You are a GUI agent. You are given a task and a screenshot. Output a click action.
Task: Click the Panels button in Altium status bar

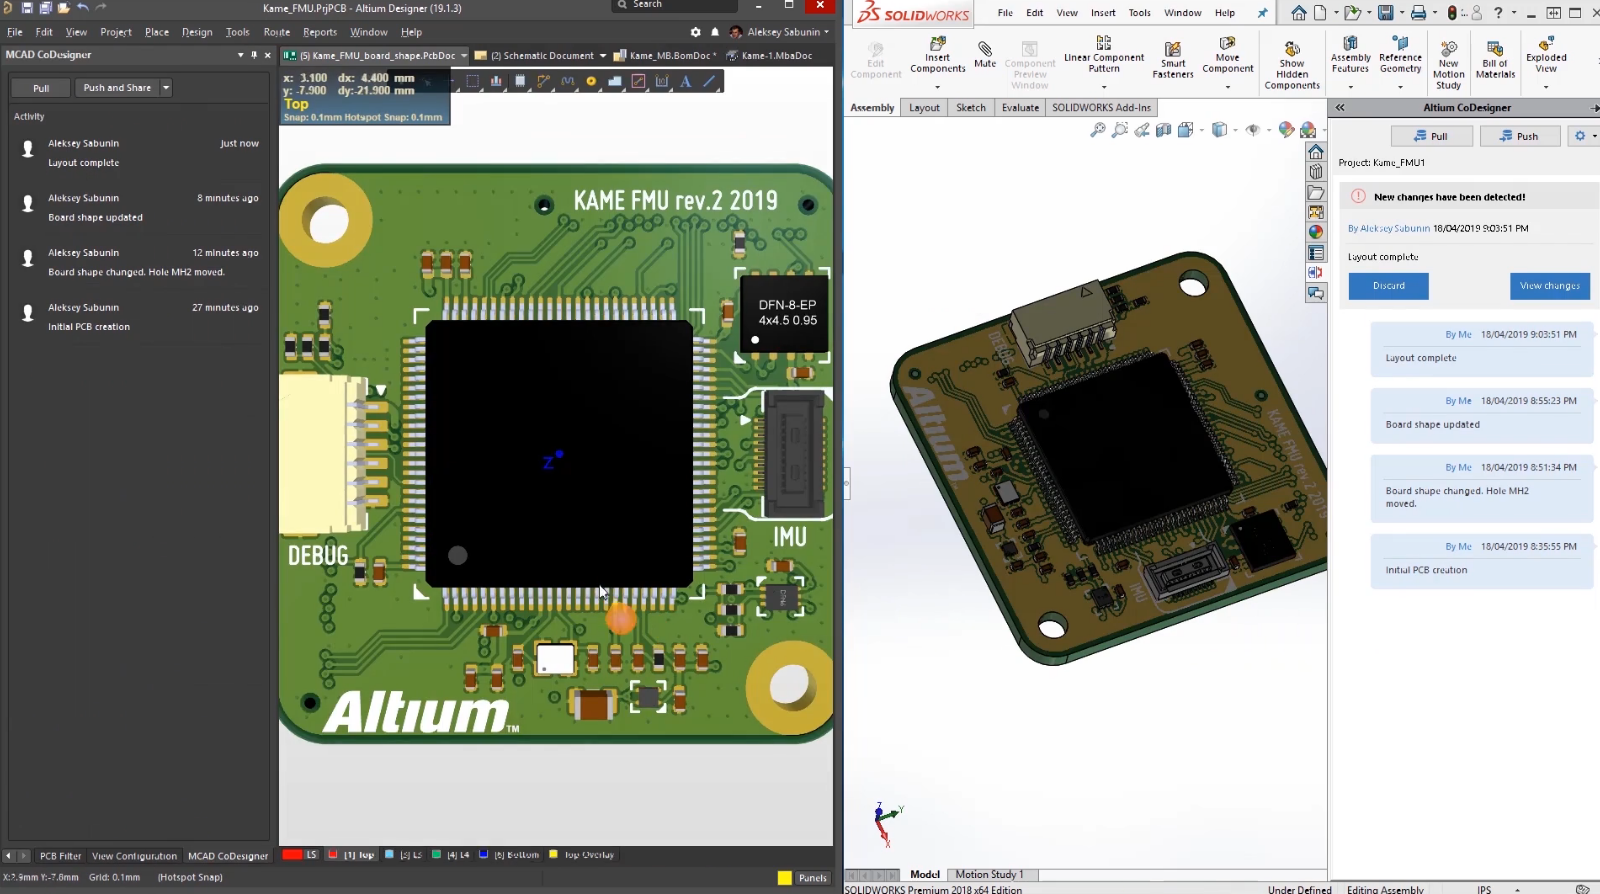click(813, 878)
